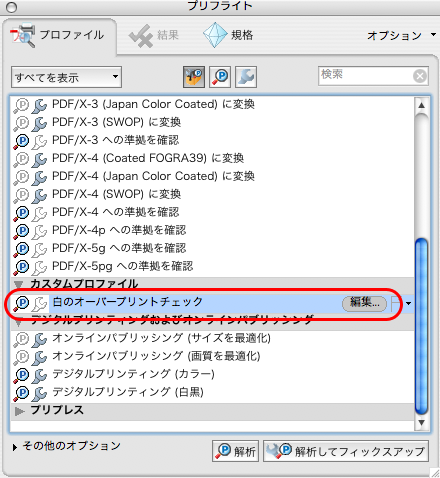Screen dimensions: 440x478
Task: Collapse the カスタムプロファイル group
Action: tap(19, 284)
